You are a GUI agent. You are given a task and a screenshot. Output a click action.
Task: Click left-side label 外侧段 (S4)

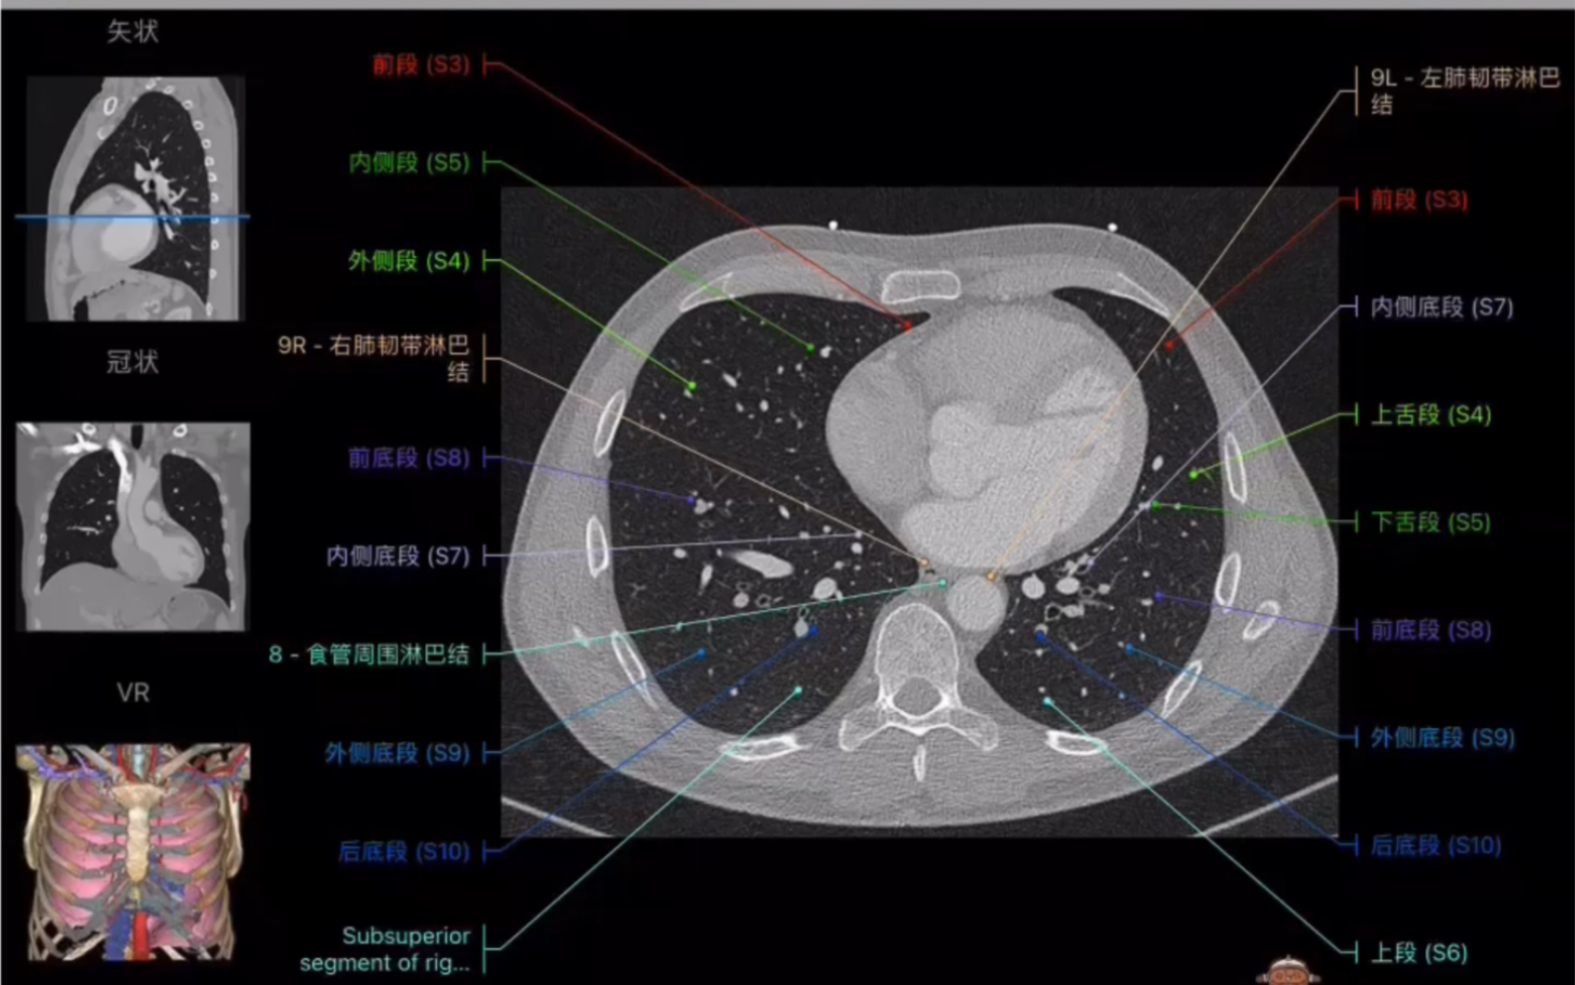click(409, 261)
